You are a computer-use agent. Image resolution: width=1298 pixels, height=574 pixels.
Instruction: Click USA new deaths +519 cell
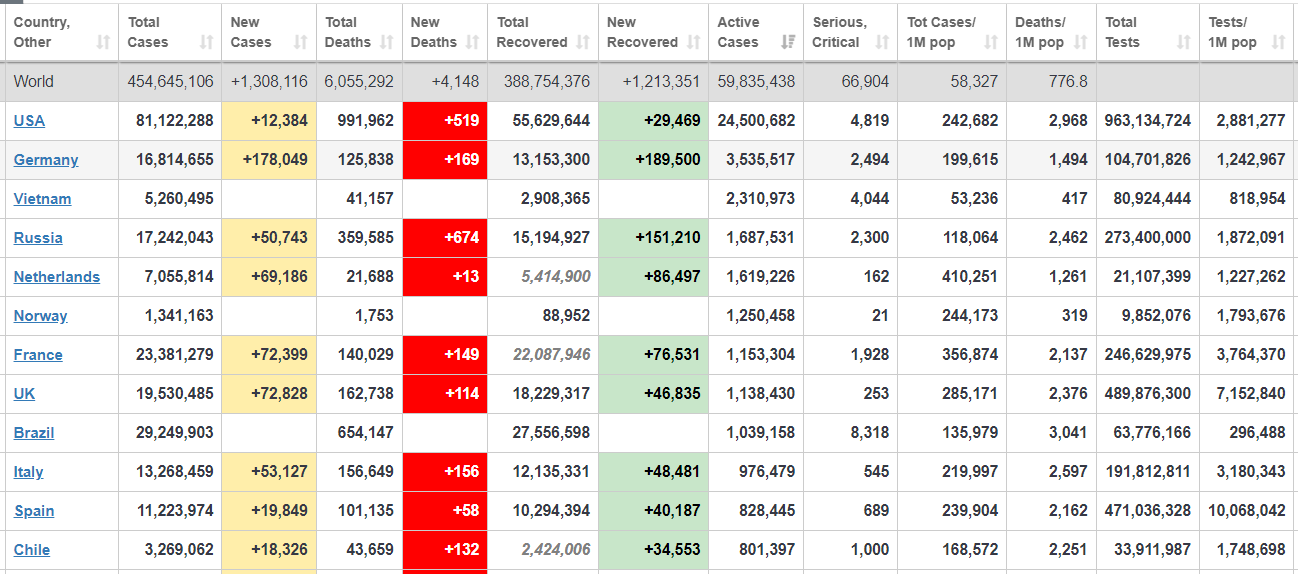coord(445,120)
